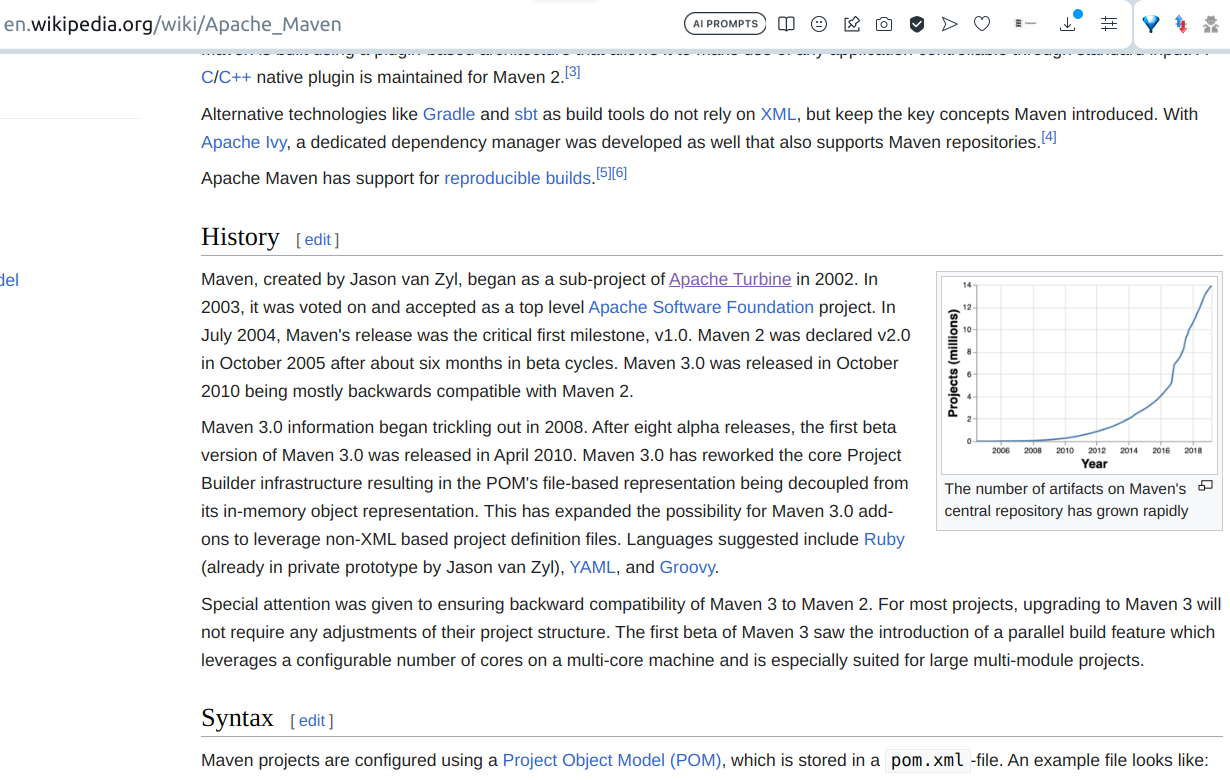Open the XML article link
Screen dimensions: 1230x780
click(778, 114)
